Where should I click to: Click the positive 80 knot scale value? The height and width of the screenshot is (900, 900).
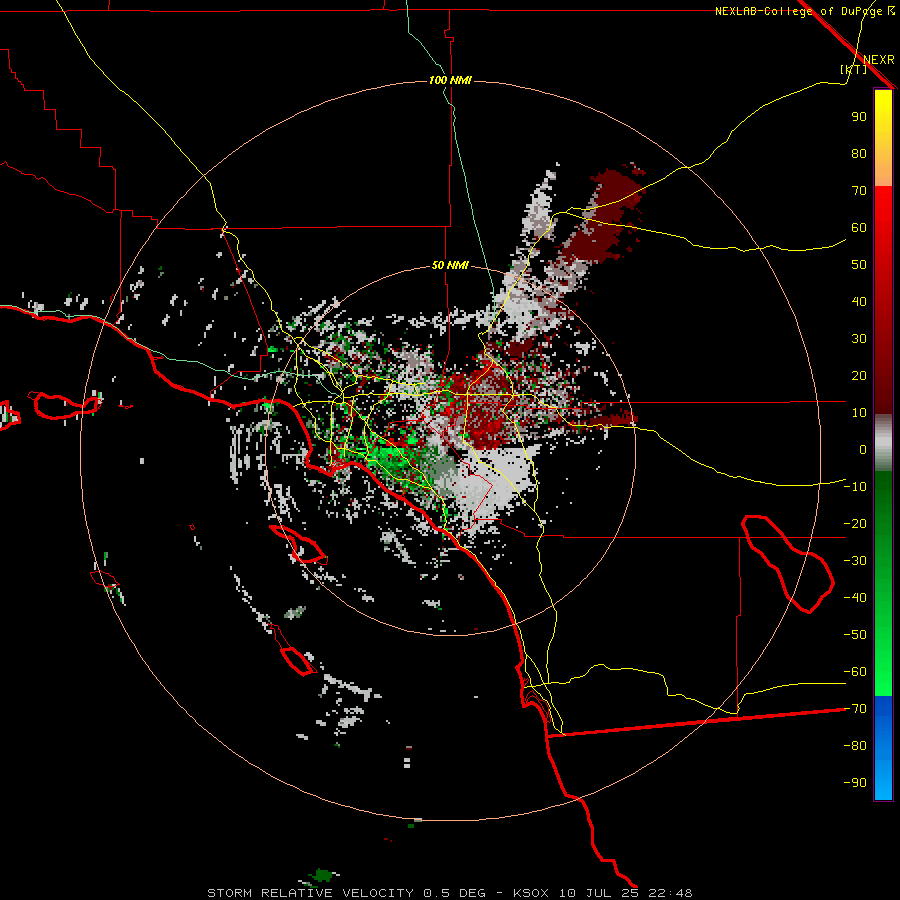pyautogui.click(x=859, y=153)
